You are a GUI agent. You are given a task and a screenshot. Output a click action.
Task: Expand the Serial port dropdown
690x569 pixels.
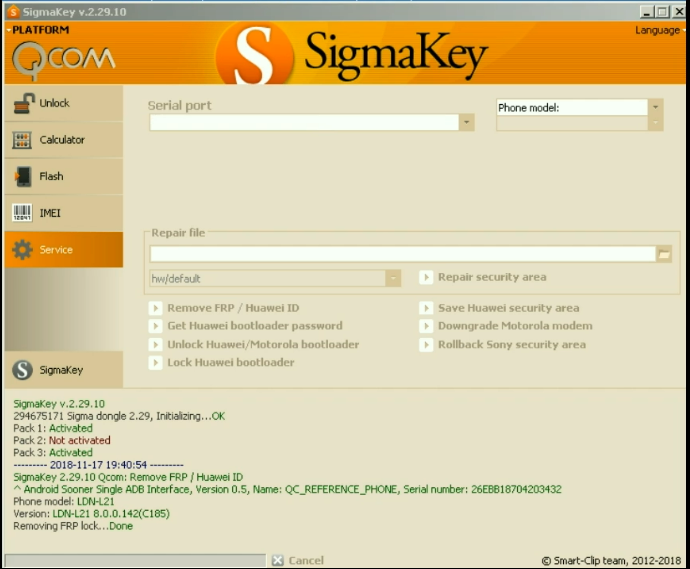[466, 122]
